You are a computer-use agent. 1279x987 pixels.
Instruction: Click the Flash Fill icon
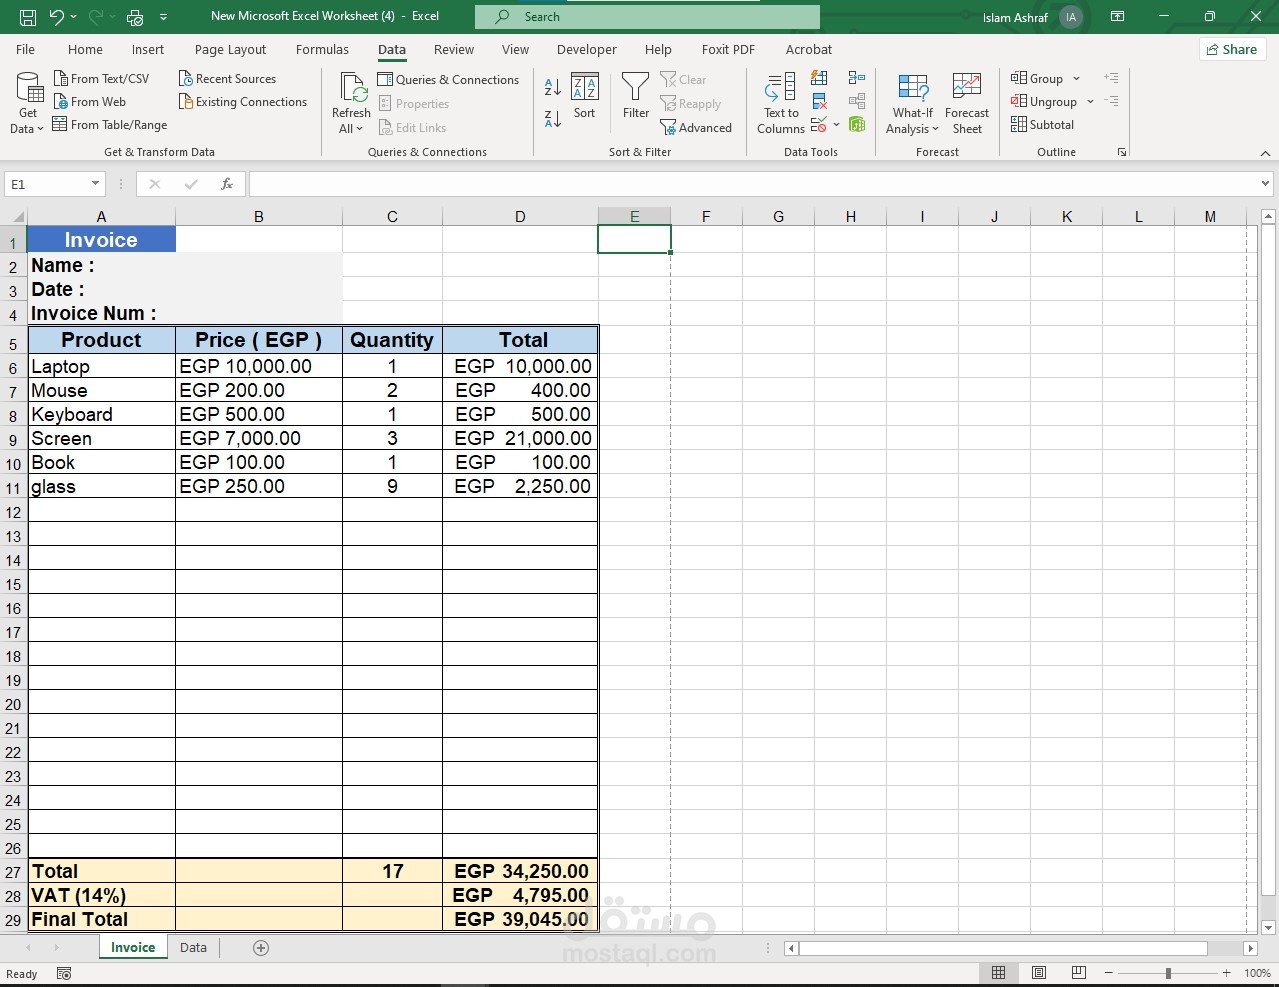point(819,78)
